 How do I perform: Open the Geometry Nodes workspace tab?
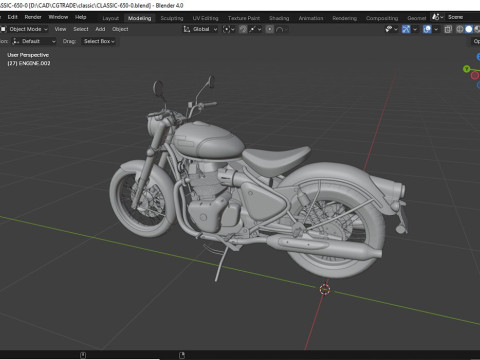coord(417,18)
